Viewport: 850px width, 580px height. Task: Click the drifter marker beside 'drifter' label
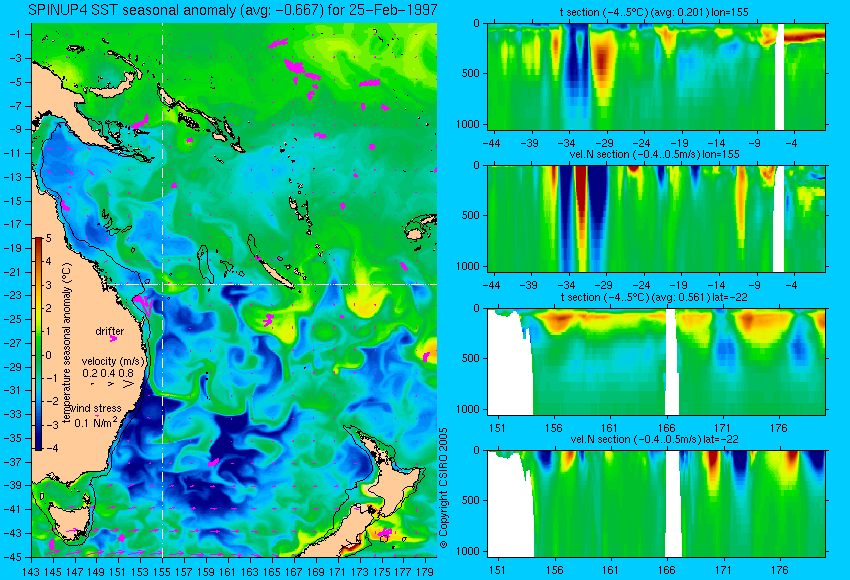tap(113, 339)
